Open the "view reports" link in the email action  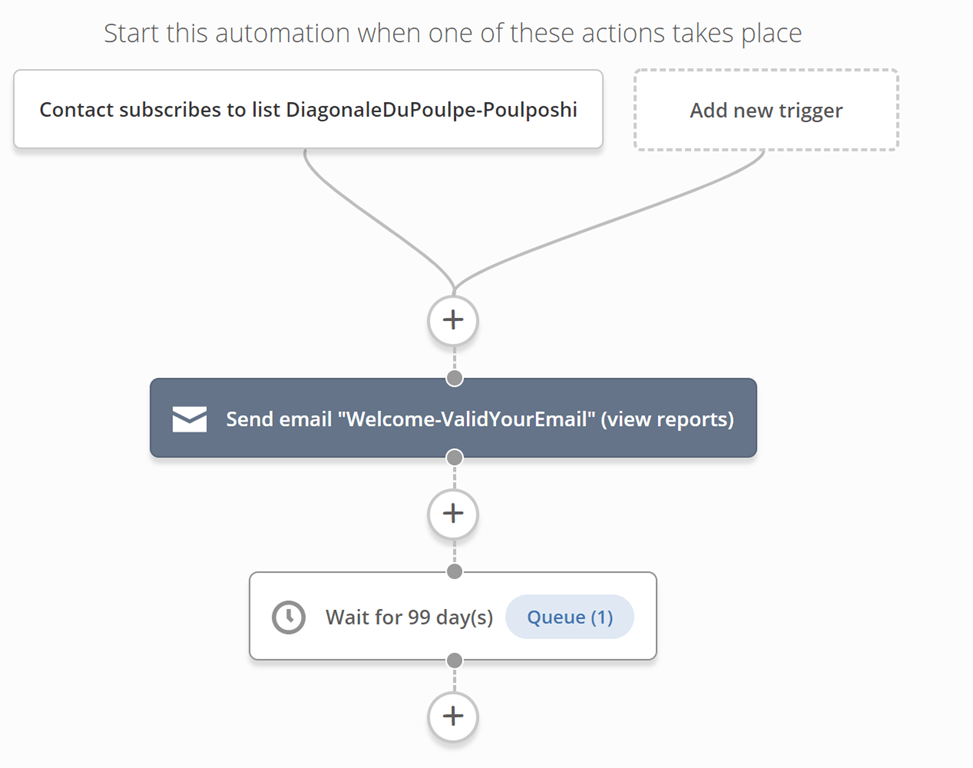coord(670,419)
